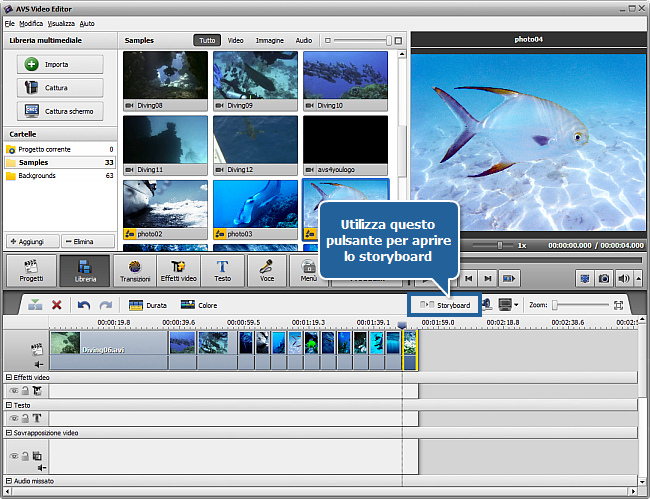The height and width of the screenshot is (499, 650).
Task: Click the Testo tool button
Action: click(x=222, y=270)
